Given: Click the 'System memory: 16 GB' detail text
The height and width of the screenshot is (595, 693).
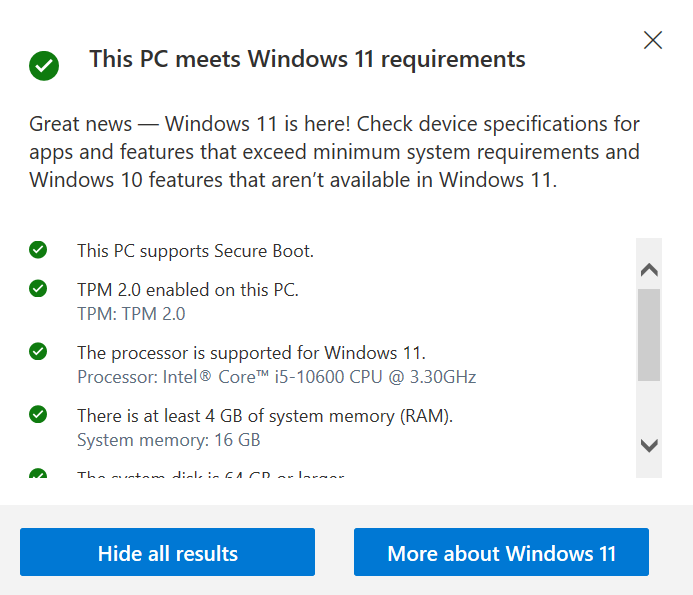Looking at the screenshot, I should [x=169, y=440].
